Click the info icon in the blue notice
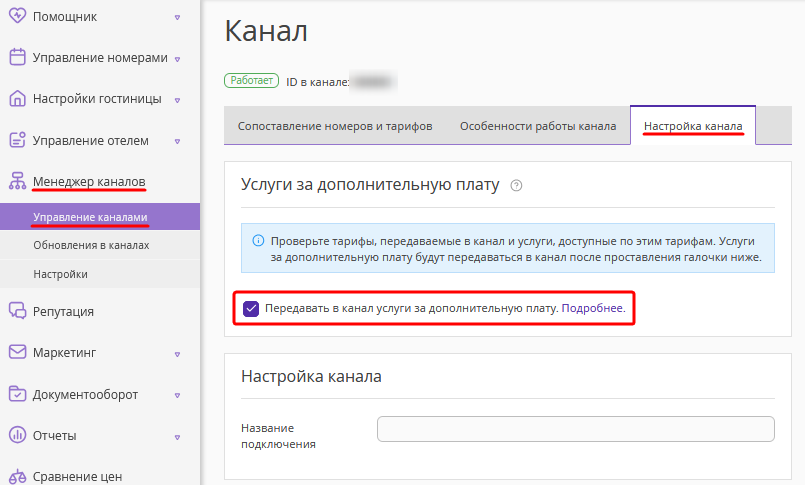Viewport: 805px width, 485px height. click(x=258, y=241)
